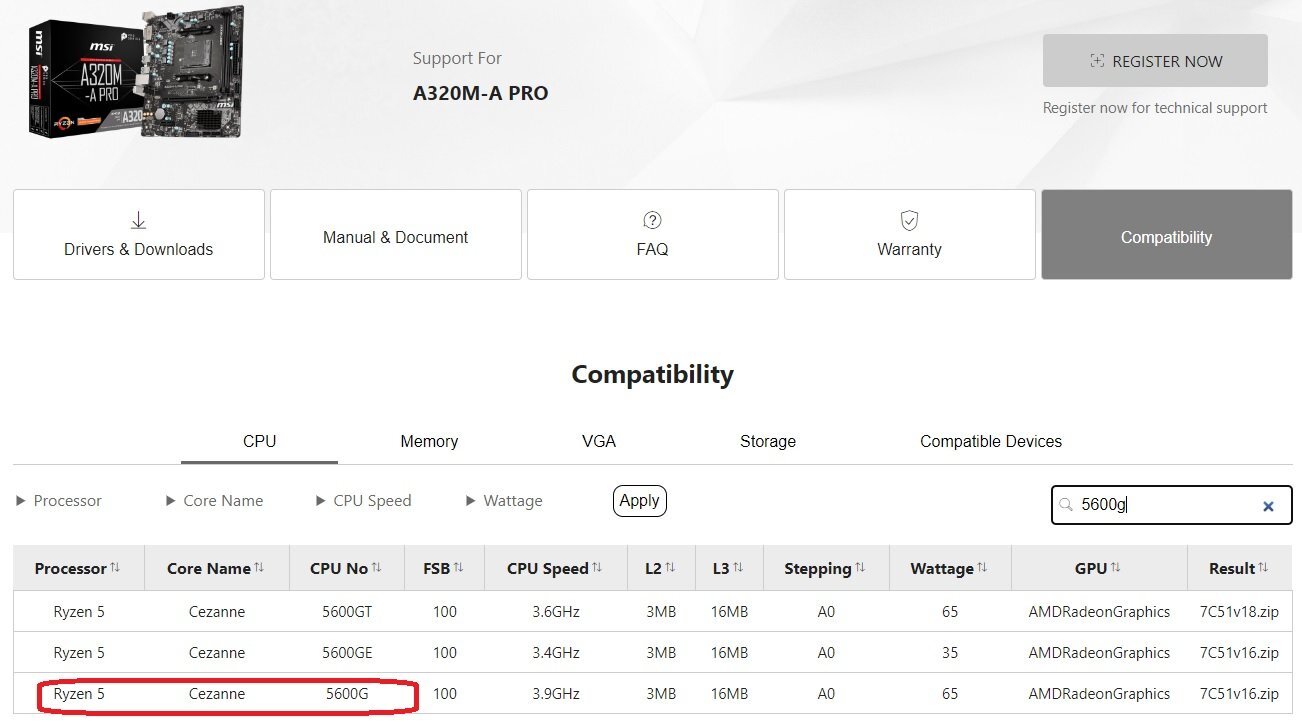The width and height of the screenshot is (1302, 723).
Task: Click 7C51v16.zip in the 5600GE row
Action: coord(1239,653)
